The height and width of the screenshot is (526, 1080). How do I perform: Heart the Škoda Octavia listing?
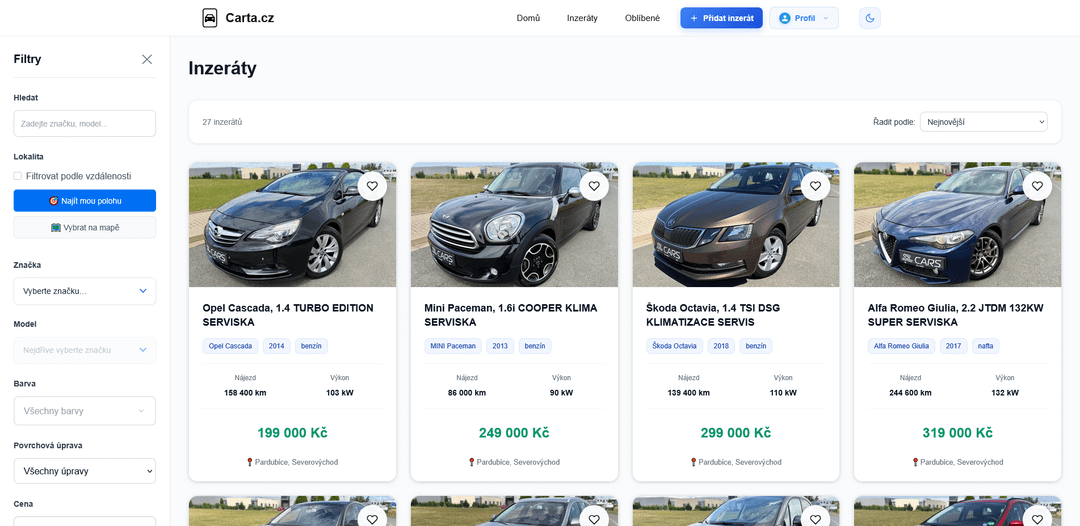(x=815, y=186)
